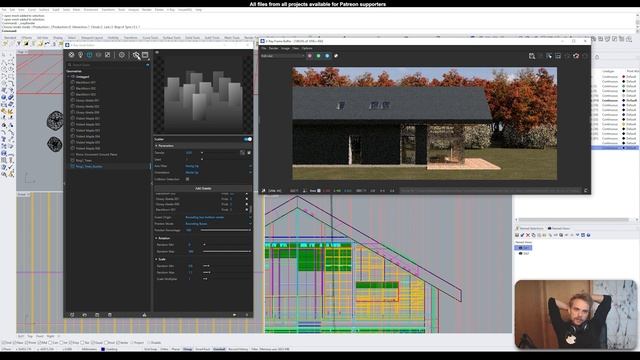The image size is (640, 360).
Task: Show frame buffer window icon in Asset Editor
Action: pos(145,55)
